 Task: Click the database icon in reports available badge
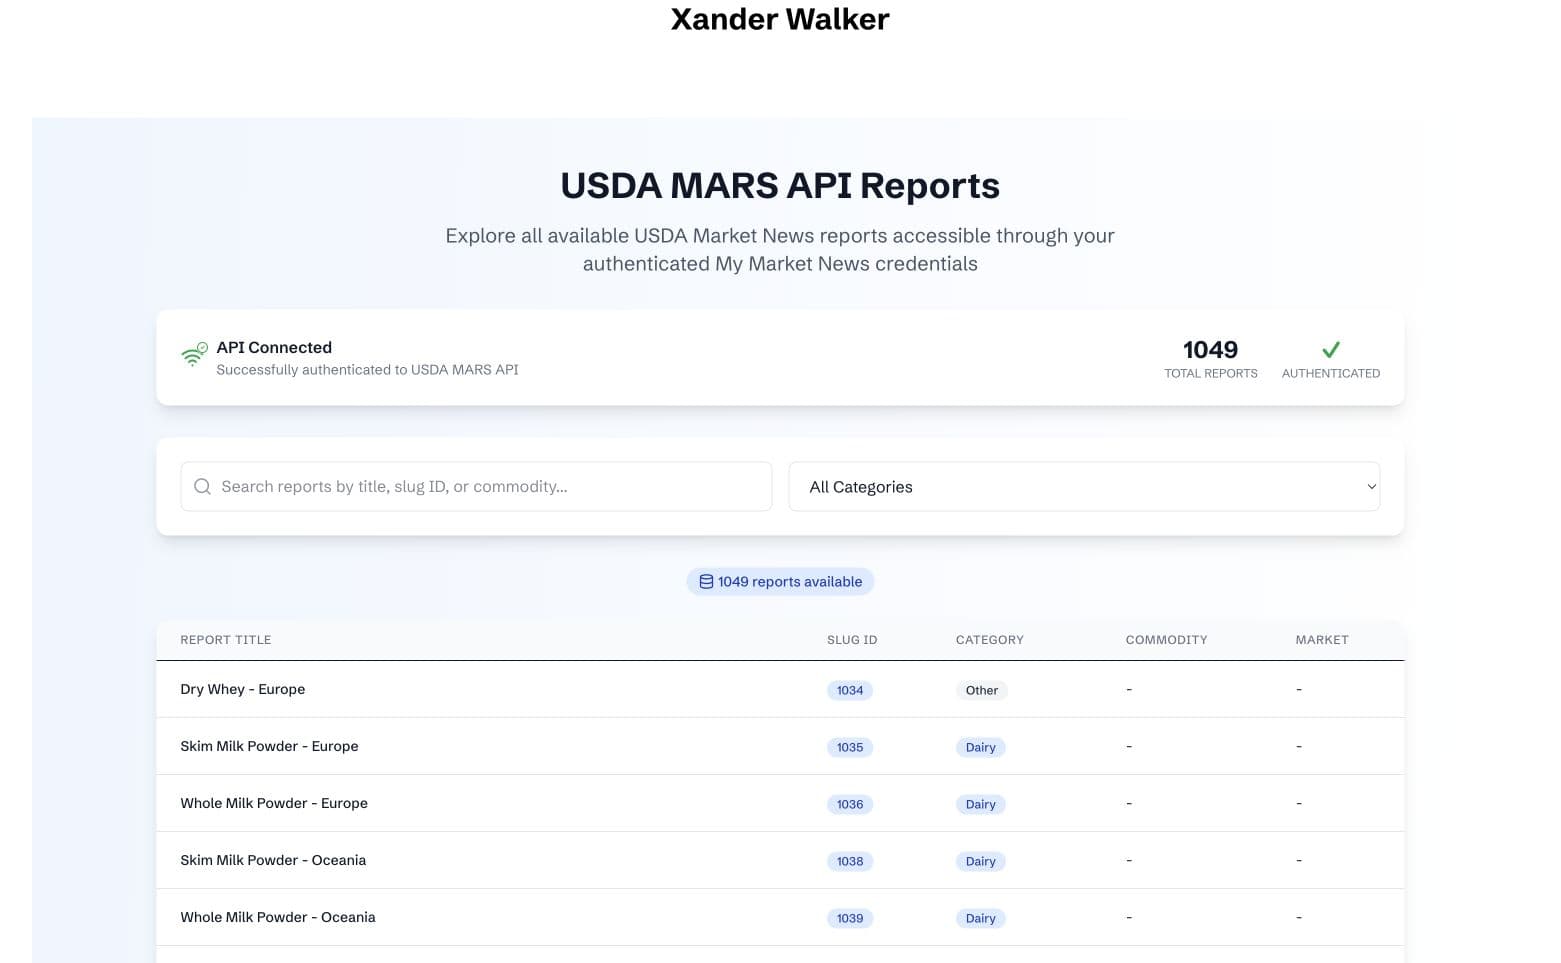click(706, 582)
